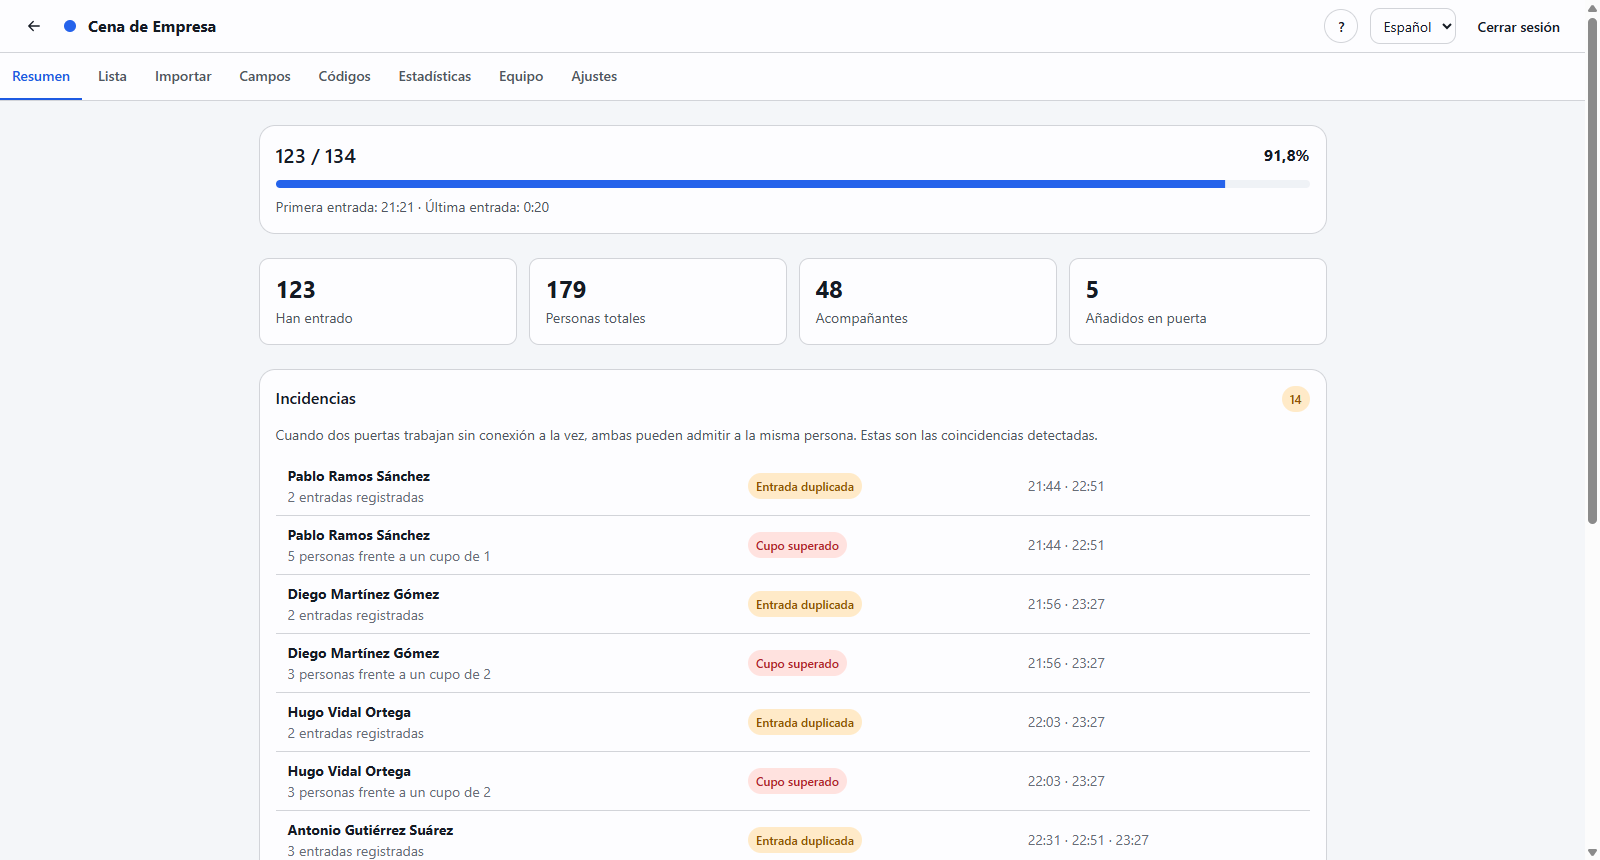The width and height of the screenshot is (1600, 860).
Task: Select Pablo Ramos Sánchez exceeding cupo de 1
Action: pyautogui.click(x=793, y=545)
